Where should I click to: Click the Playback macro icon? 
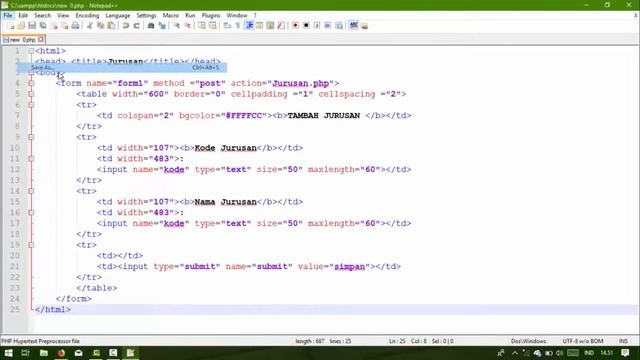click(x=317, y=26)
